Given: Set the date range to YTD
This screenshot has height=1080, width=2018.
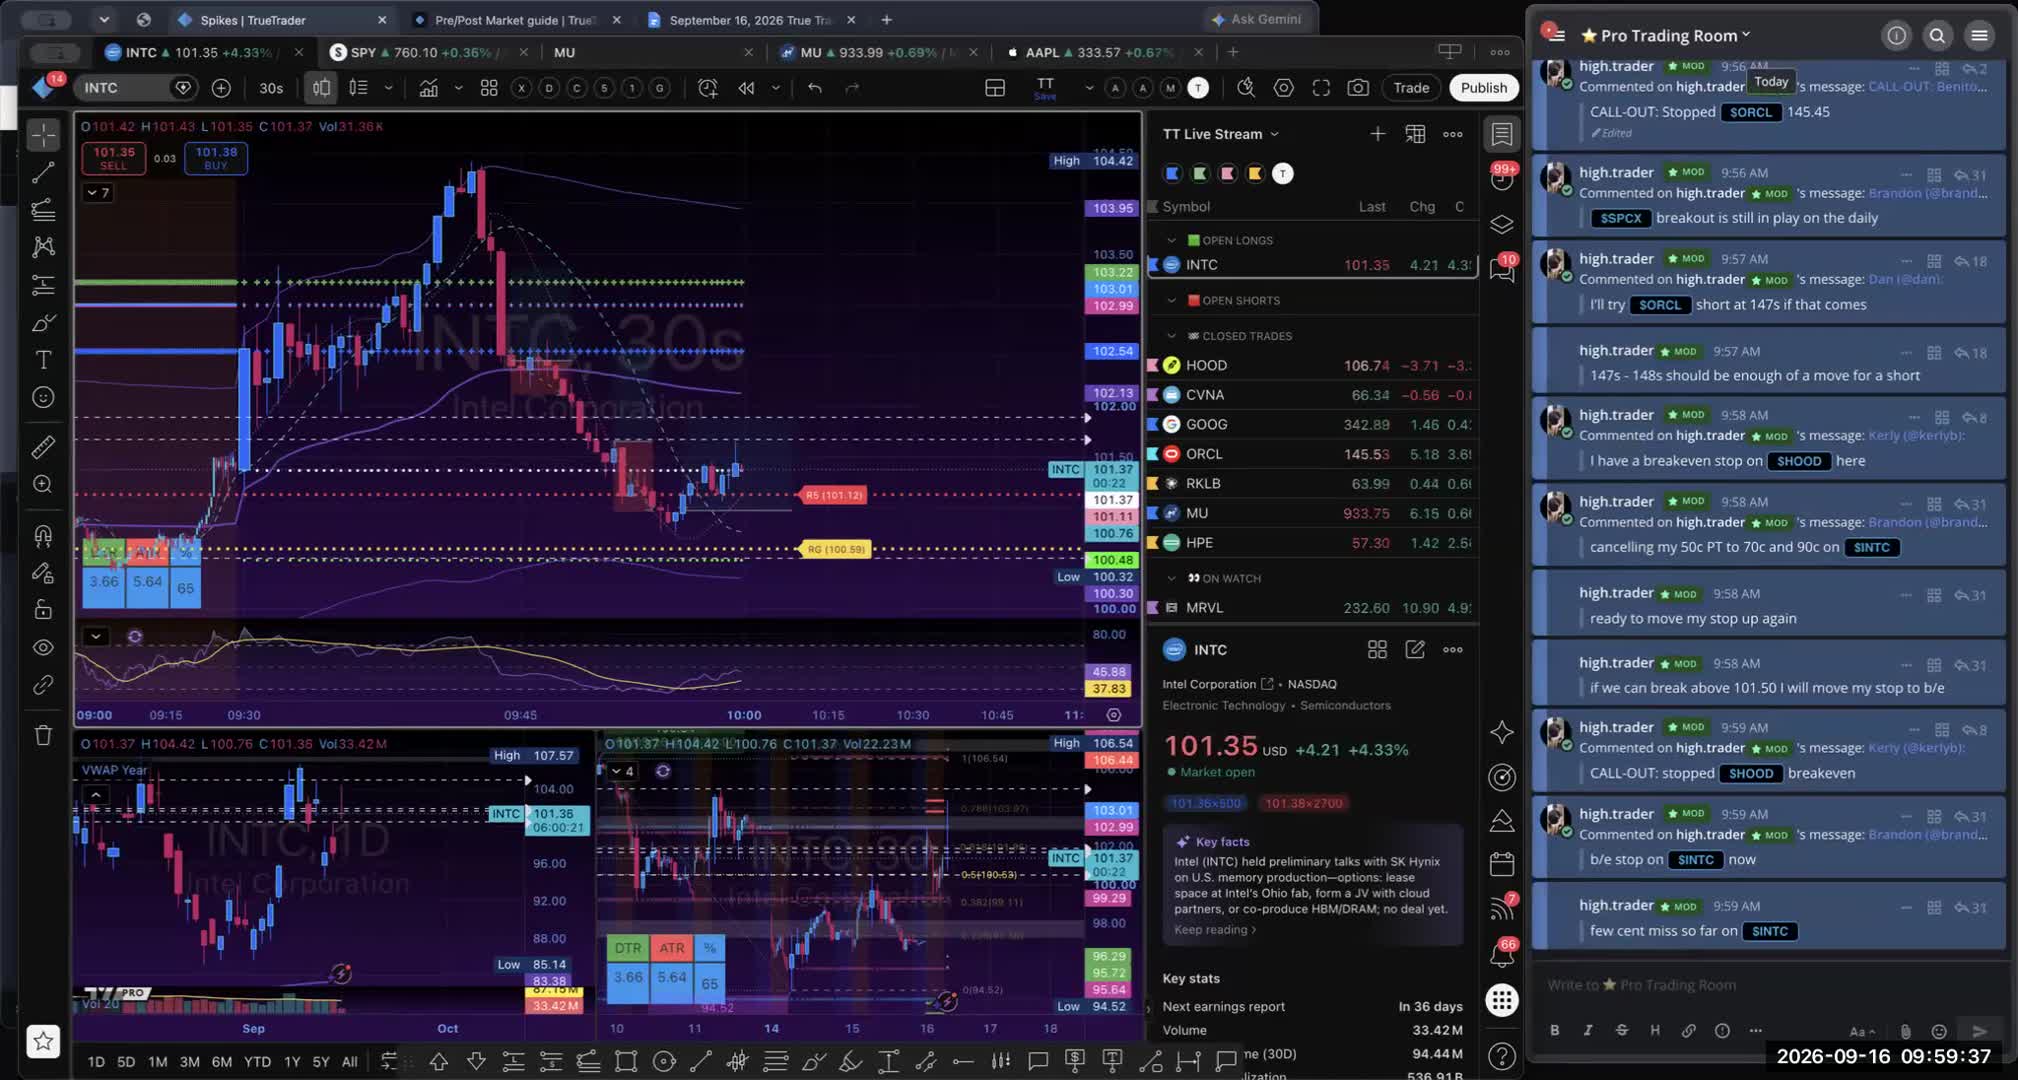Looking at the screenshot, I should coord(257,1062).
